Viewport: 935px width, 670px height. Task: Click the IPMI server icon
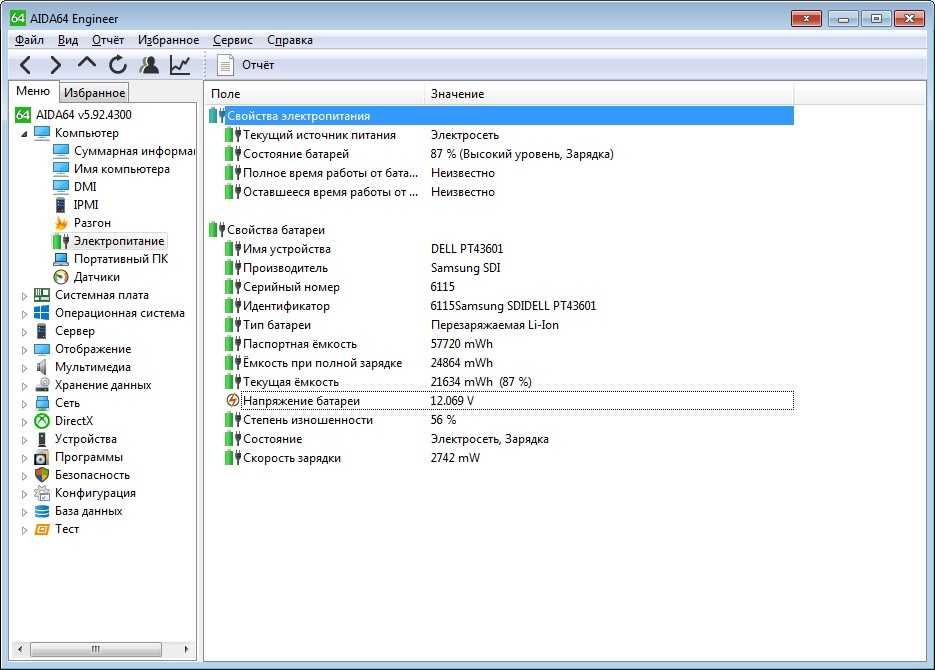[x=60, y=205]
